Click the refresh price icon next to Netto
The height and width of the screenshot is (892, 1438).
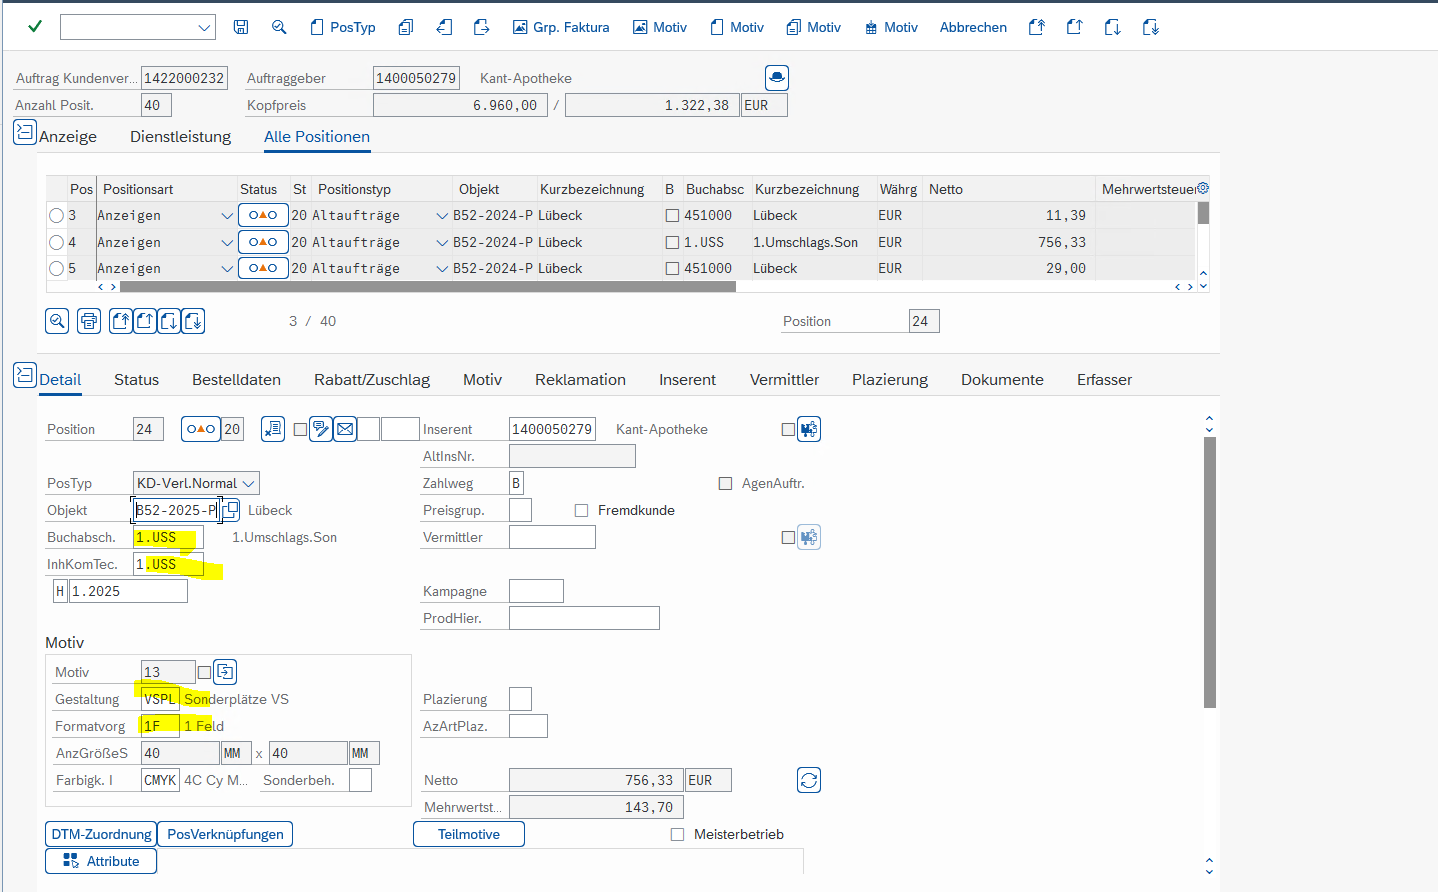(x=809, y=780)
